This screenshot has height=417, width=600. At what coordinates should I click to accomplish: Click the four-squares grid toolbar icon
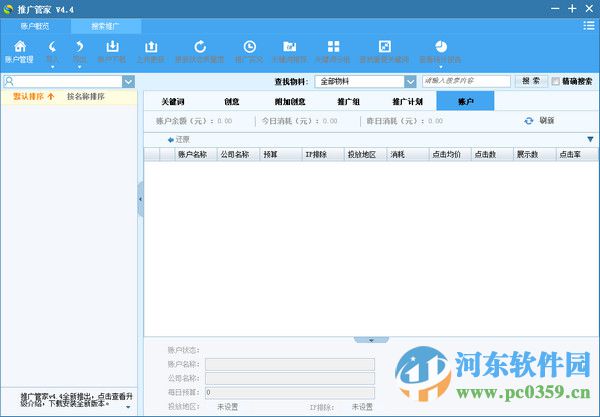point(334,47)
